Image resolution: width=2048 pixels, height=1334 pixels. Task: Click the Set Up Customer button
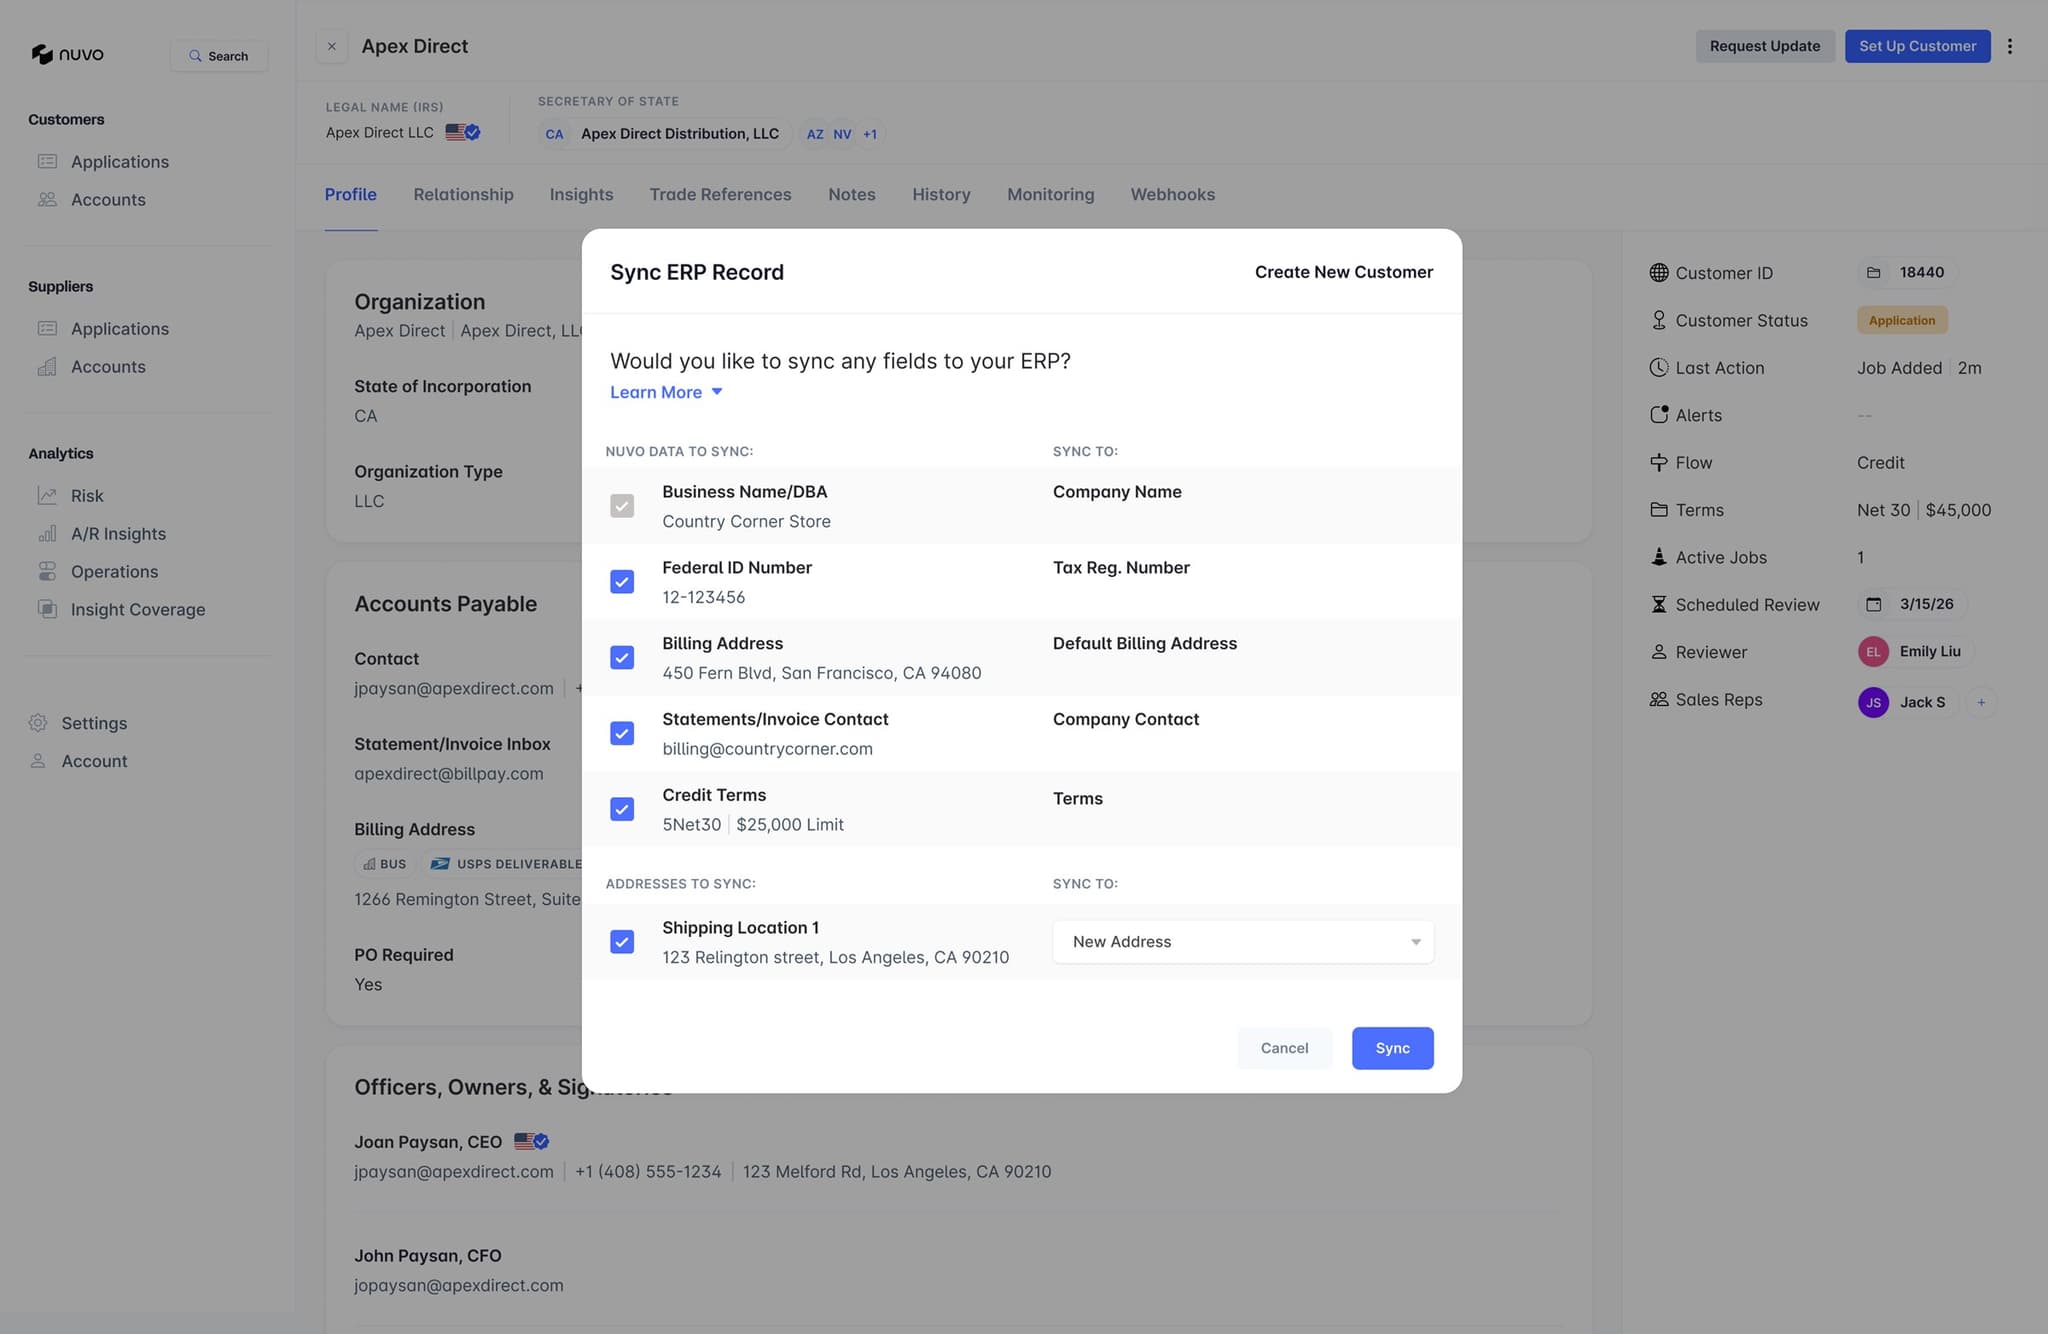(1917, 46)
